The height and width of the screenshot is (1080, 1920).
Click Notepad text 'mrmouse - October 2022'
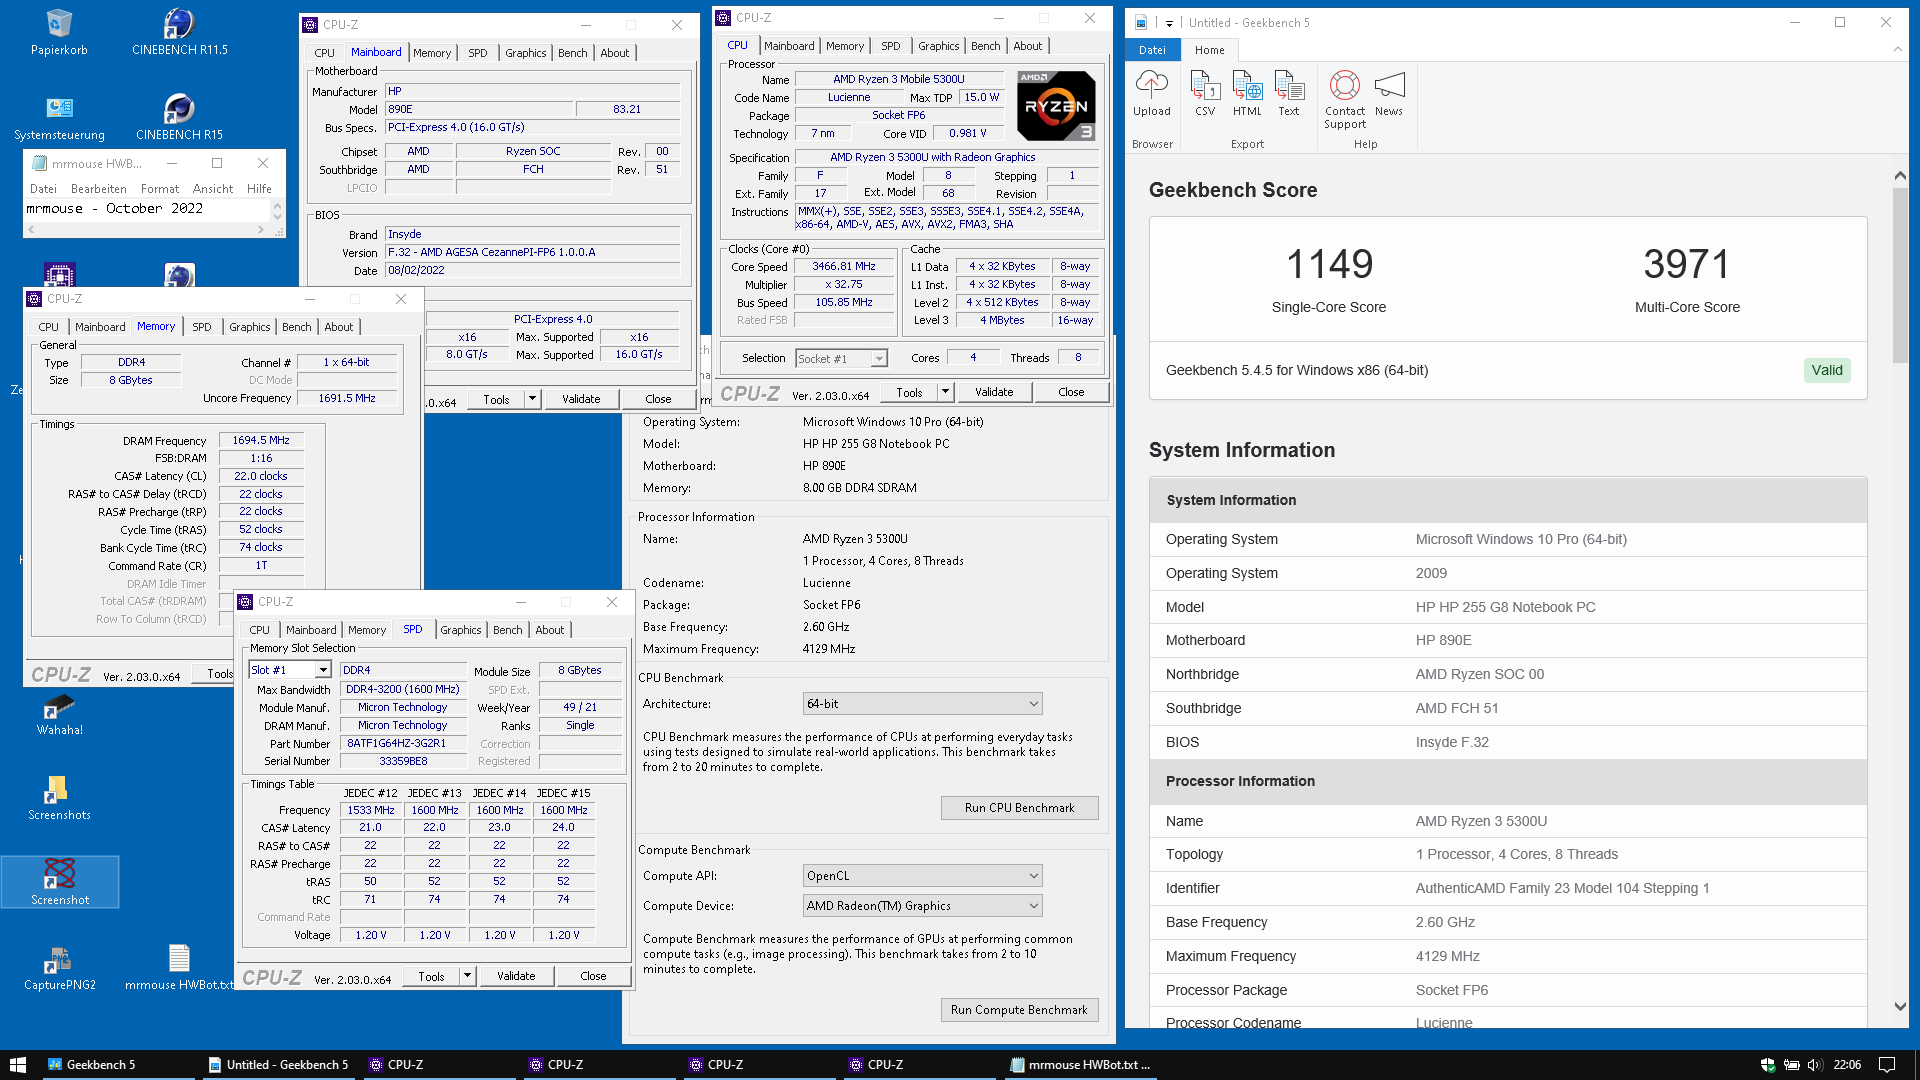[x=114, y=209]
